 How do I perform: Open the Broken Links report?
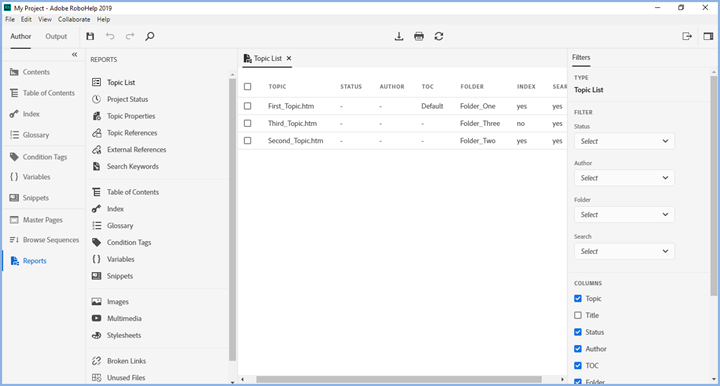[126, 361]
